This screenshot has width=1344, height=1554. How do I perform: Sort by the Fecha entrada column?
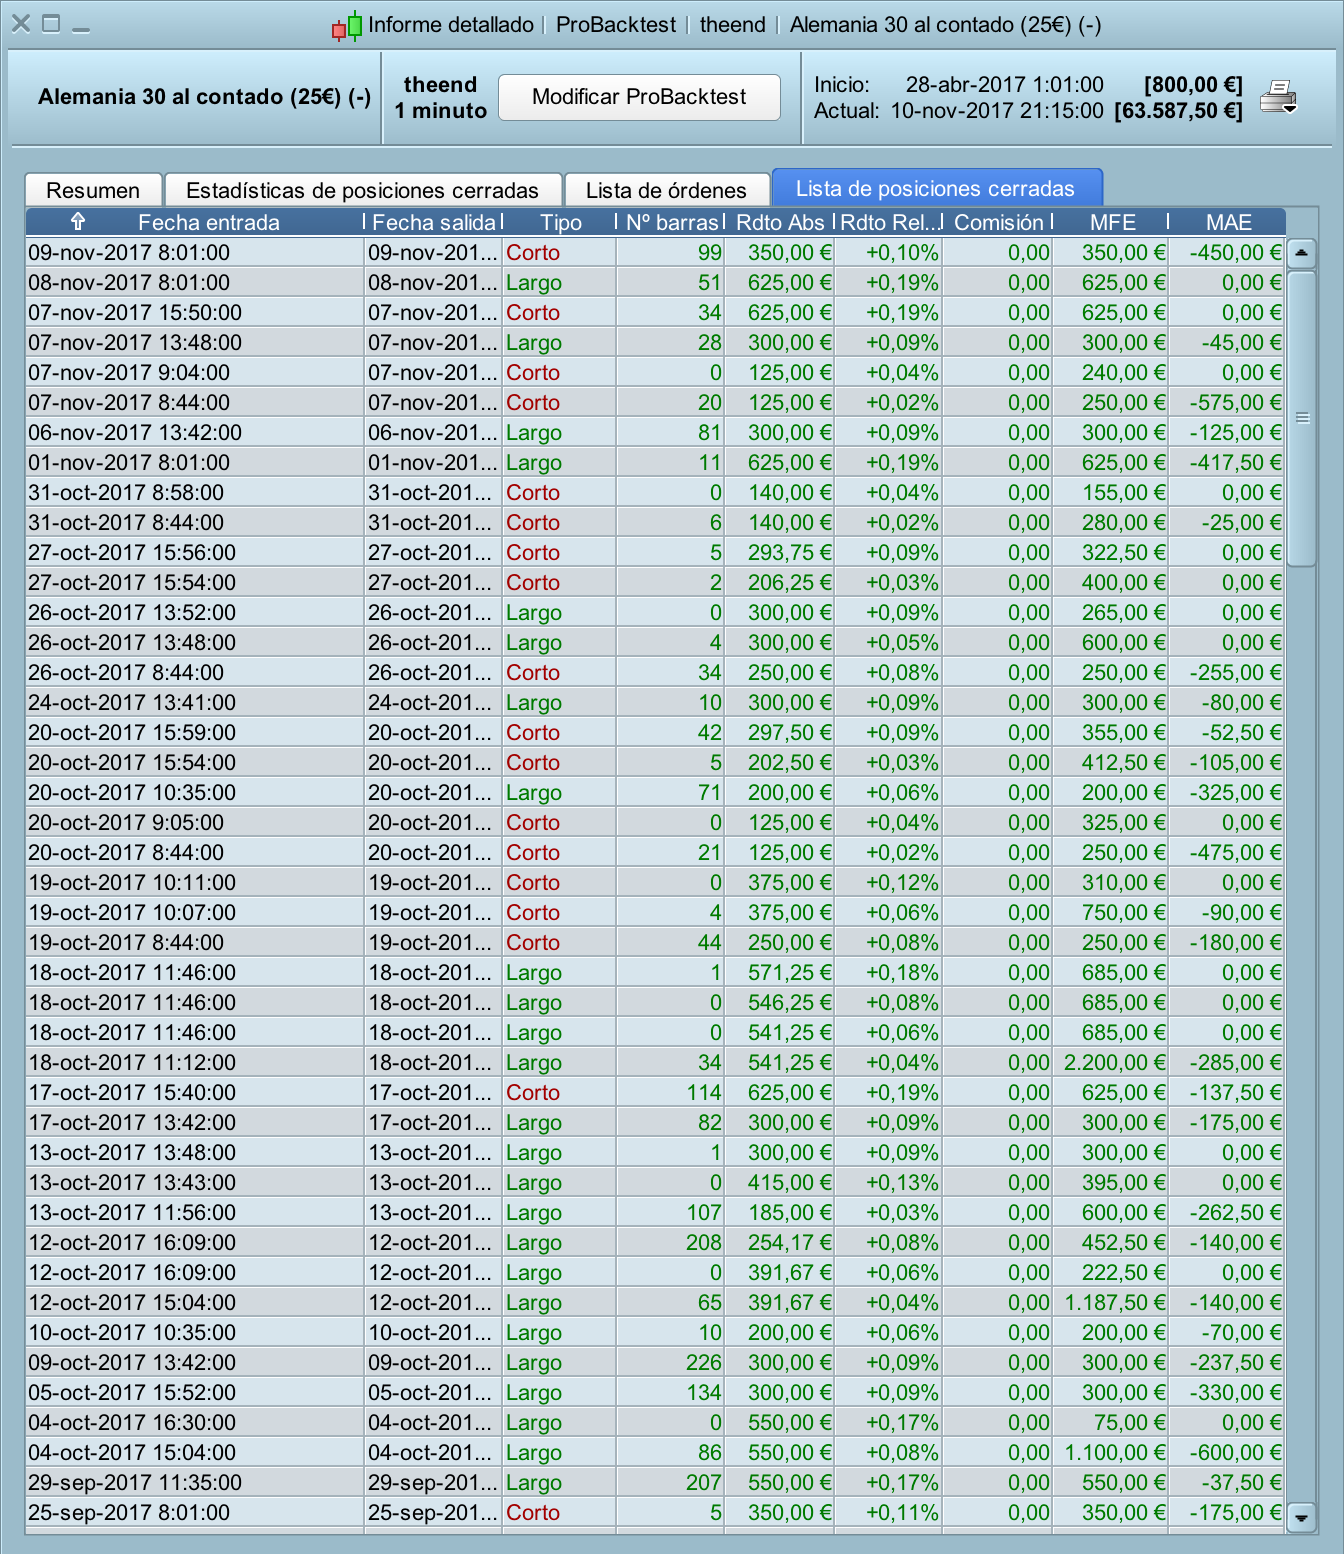pos(208,222)
